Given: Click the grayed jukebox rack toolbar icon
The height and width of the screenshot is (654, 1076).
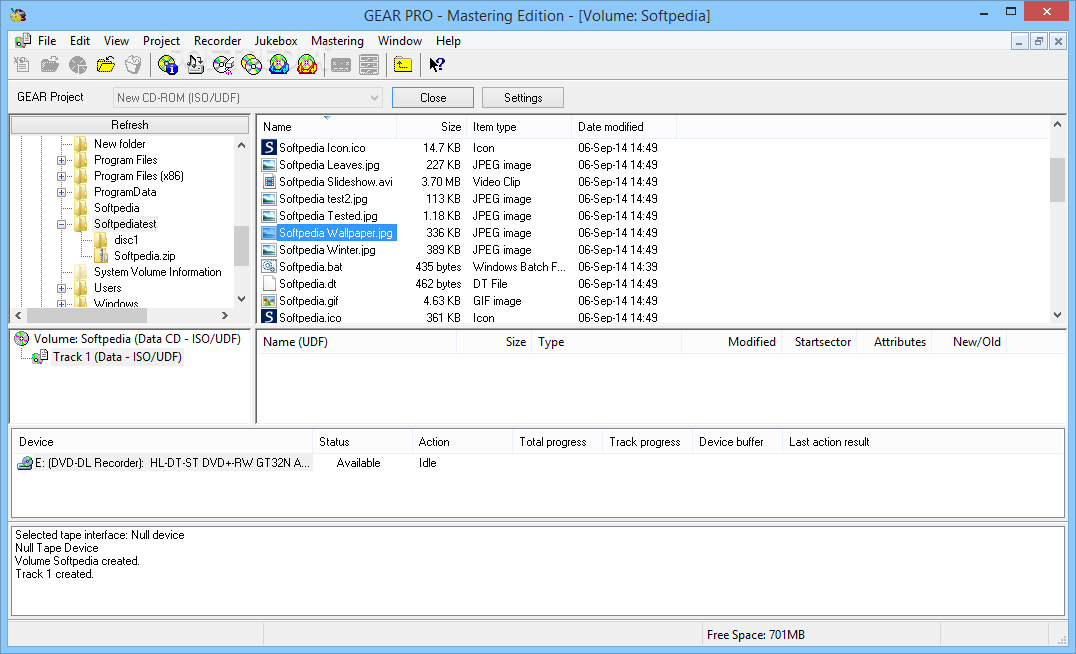Looking at the screenshot, I should [369, 65].
